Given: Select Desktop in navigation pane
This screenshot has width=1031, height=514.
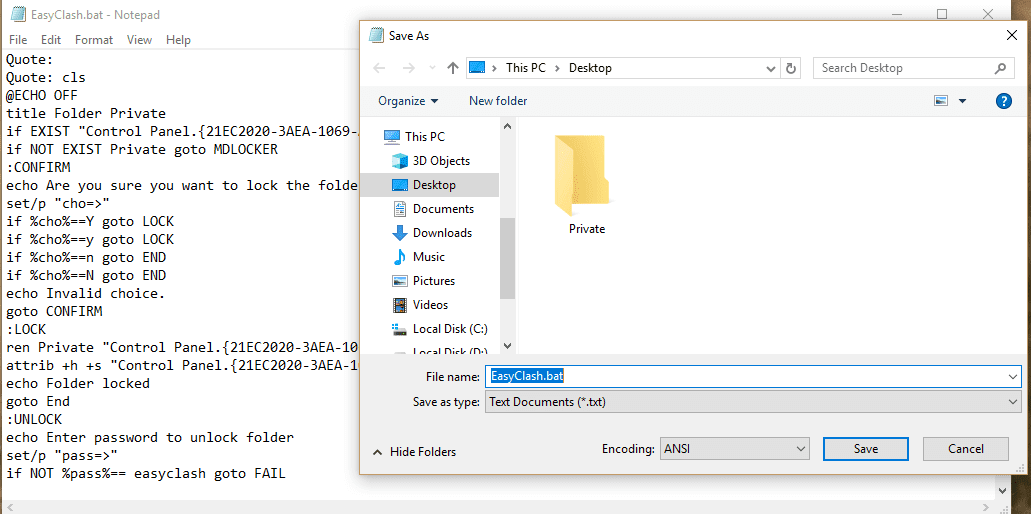Looking at the screenshot, I should coord(433,185).
